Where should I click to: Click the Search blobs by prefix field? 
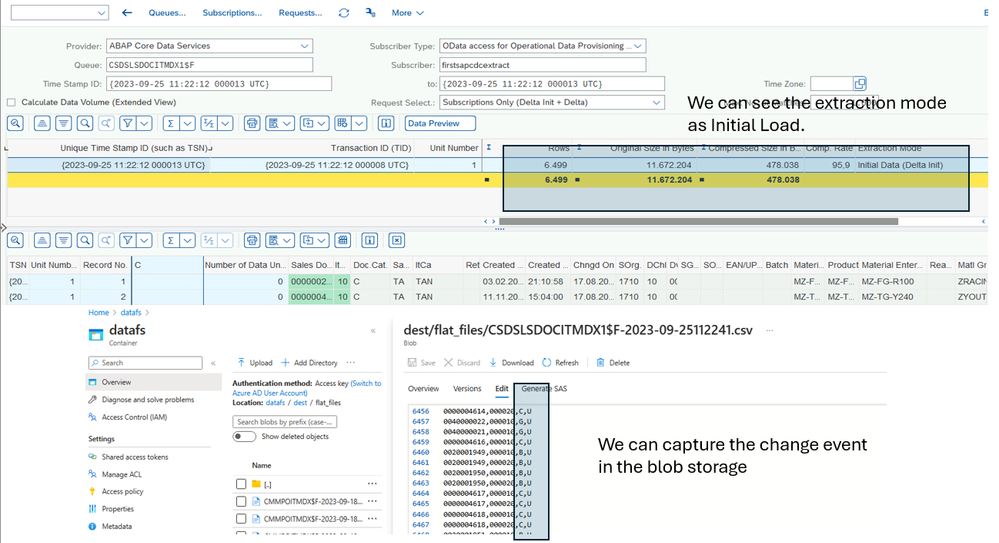point(285,422)
